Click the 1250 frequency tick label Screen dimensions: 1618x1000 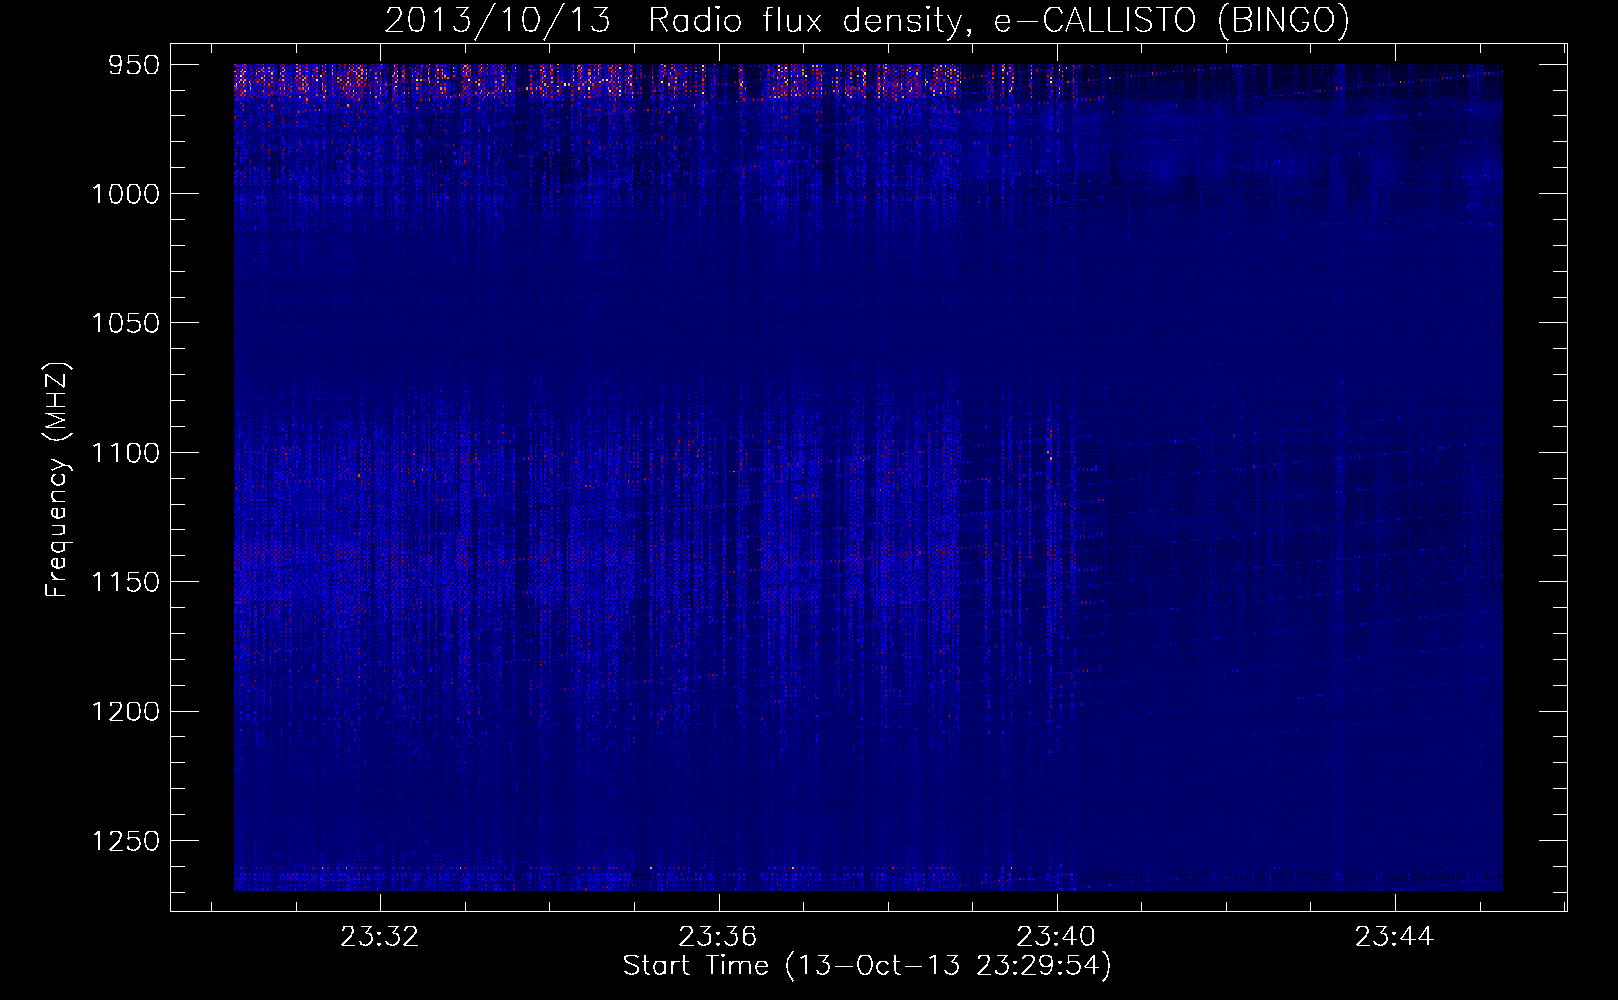[126, 841]
